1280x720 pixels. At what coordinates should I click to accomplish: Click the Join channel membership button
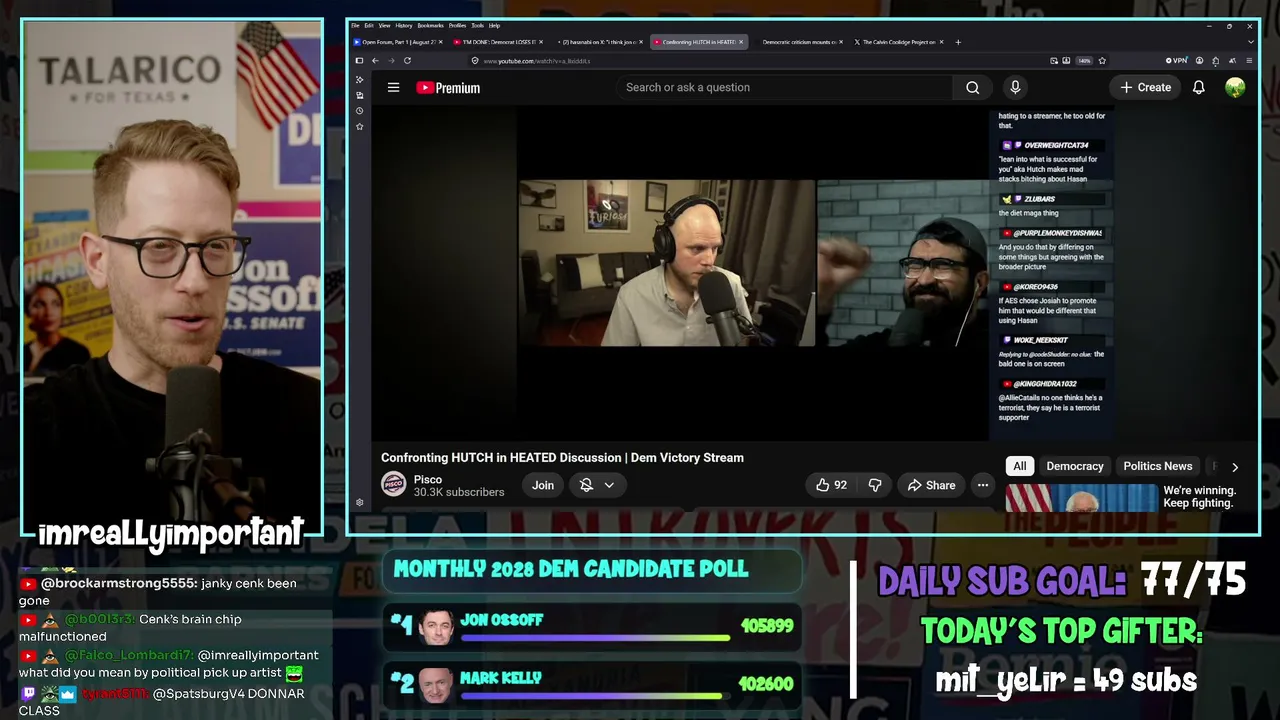click(x=543, y=485)
